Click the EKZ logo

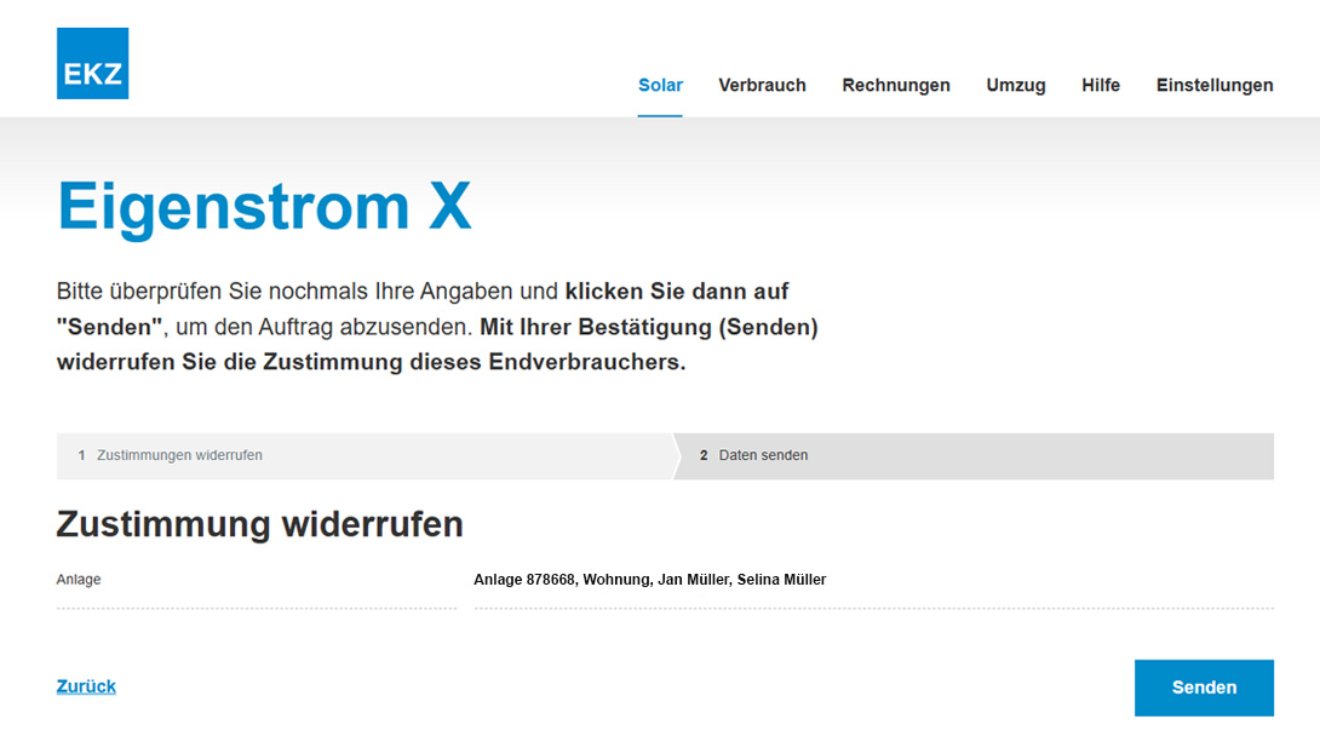pos(95,64)
